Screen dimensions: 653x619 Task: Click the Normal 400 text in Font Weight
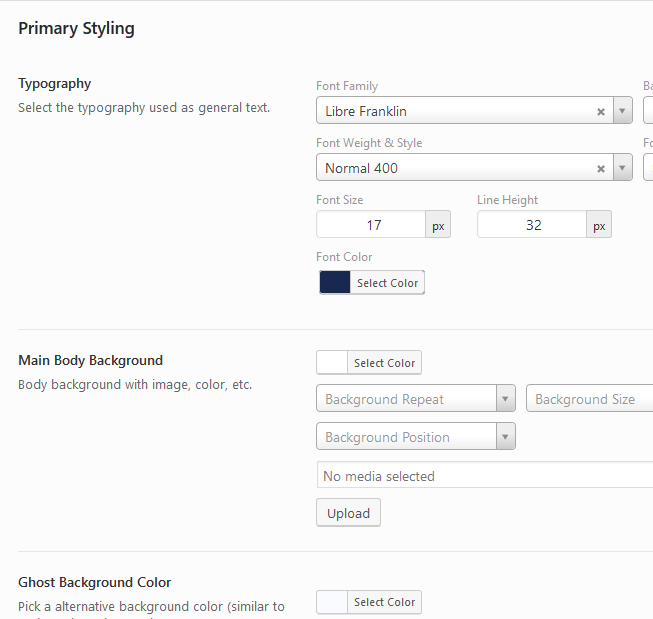[x=361, y=168]
